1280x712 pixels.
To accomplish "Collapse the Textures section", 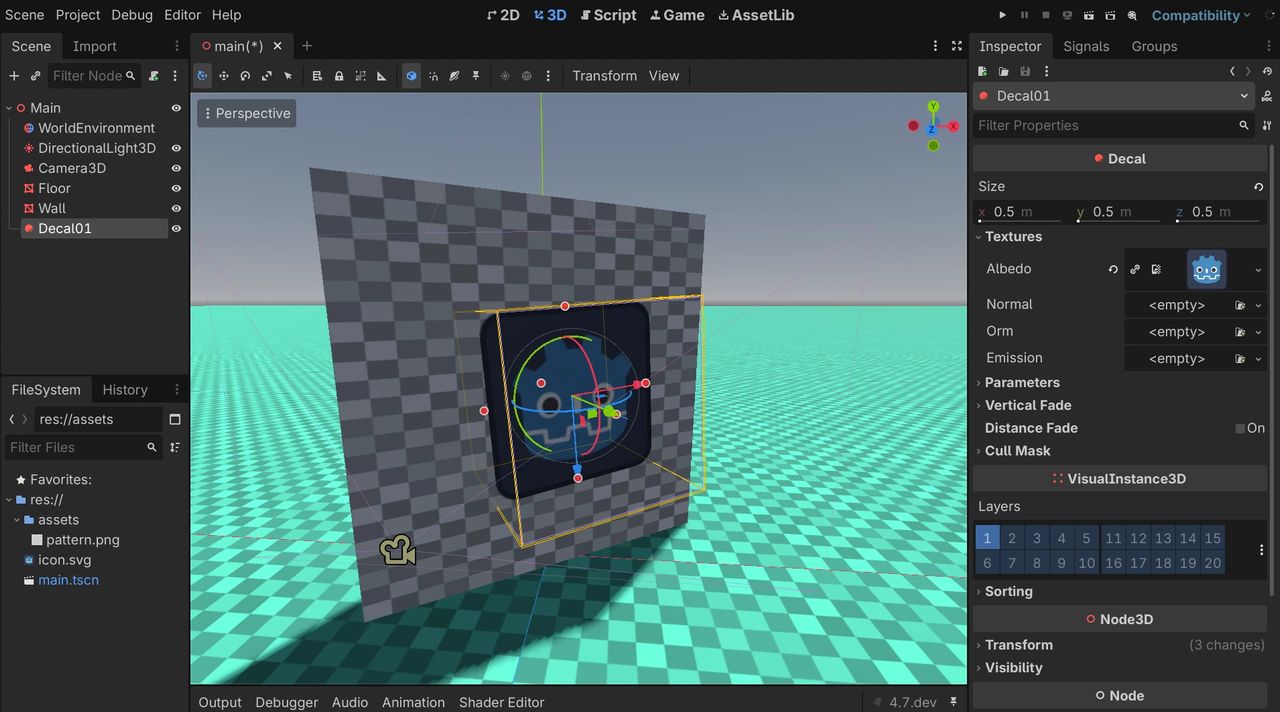I will point(1013,237).
